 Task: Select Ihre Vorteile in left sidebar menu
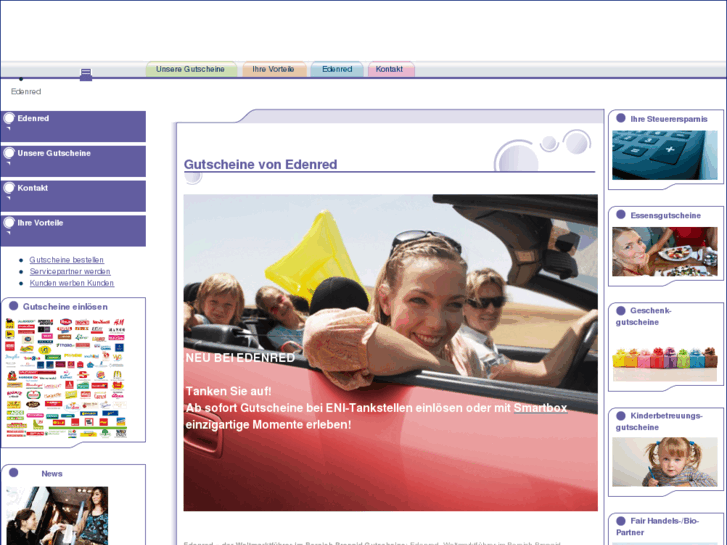pyautogui.click(x=73, y=231)
